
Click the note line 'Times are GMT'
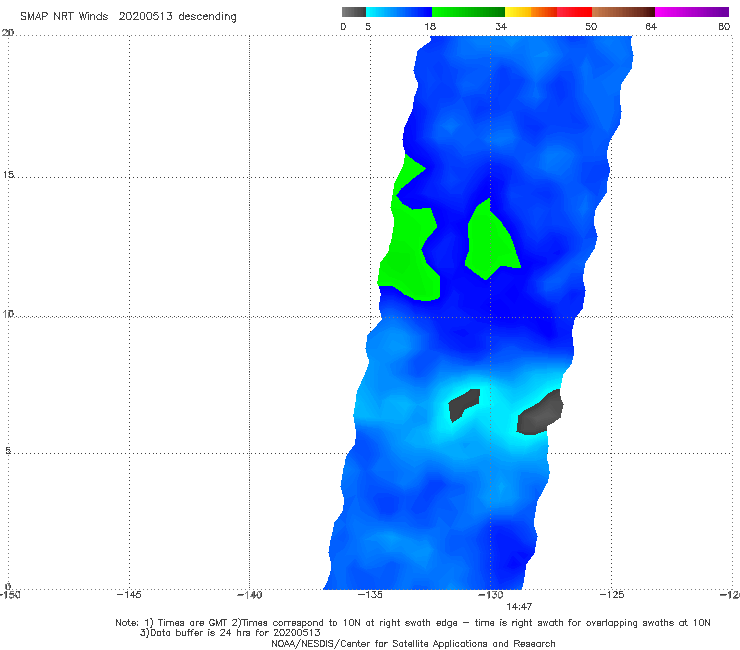coord(192,623)
